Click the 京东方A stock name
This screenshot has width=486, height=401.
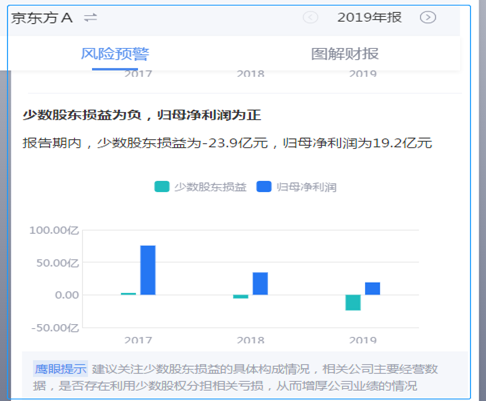point(42,18)
